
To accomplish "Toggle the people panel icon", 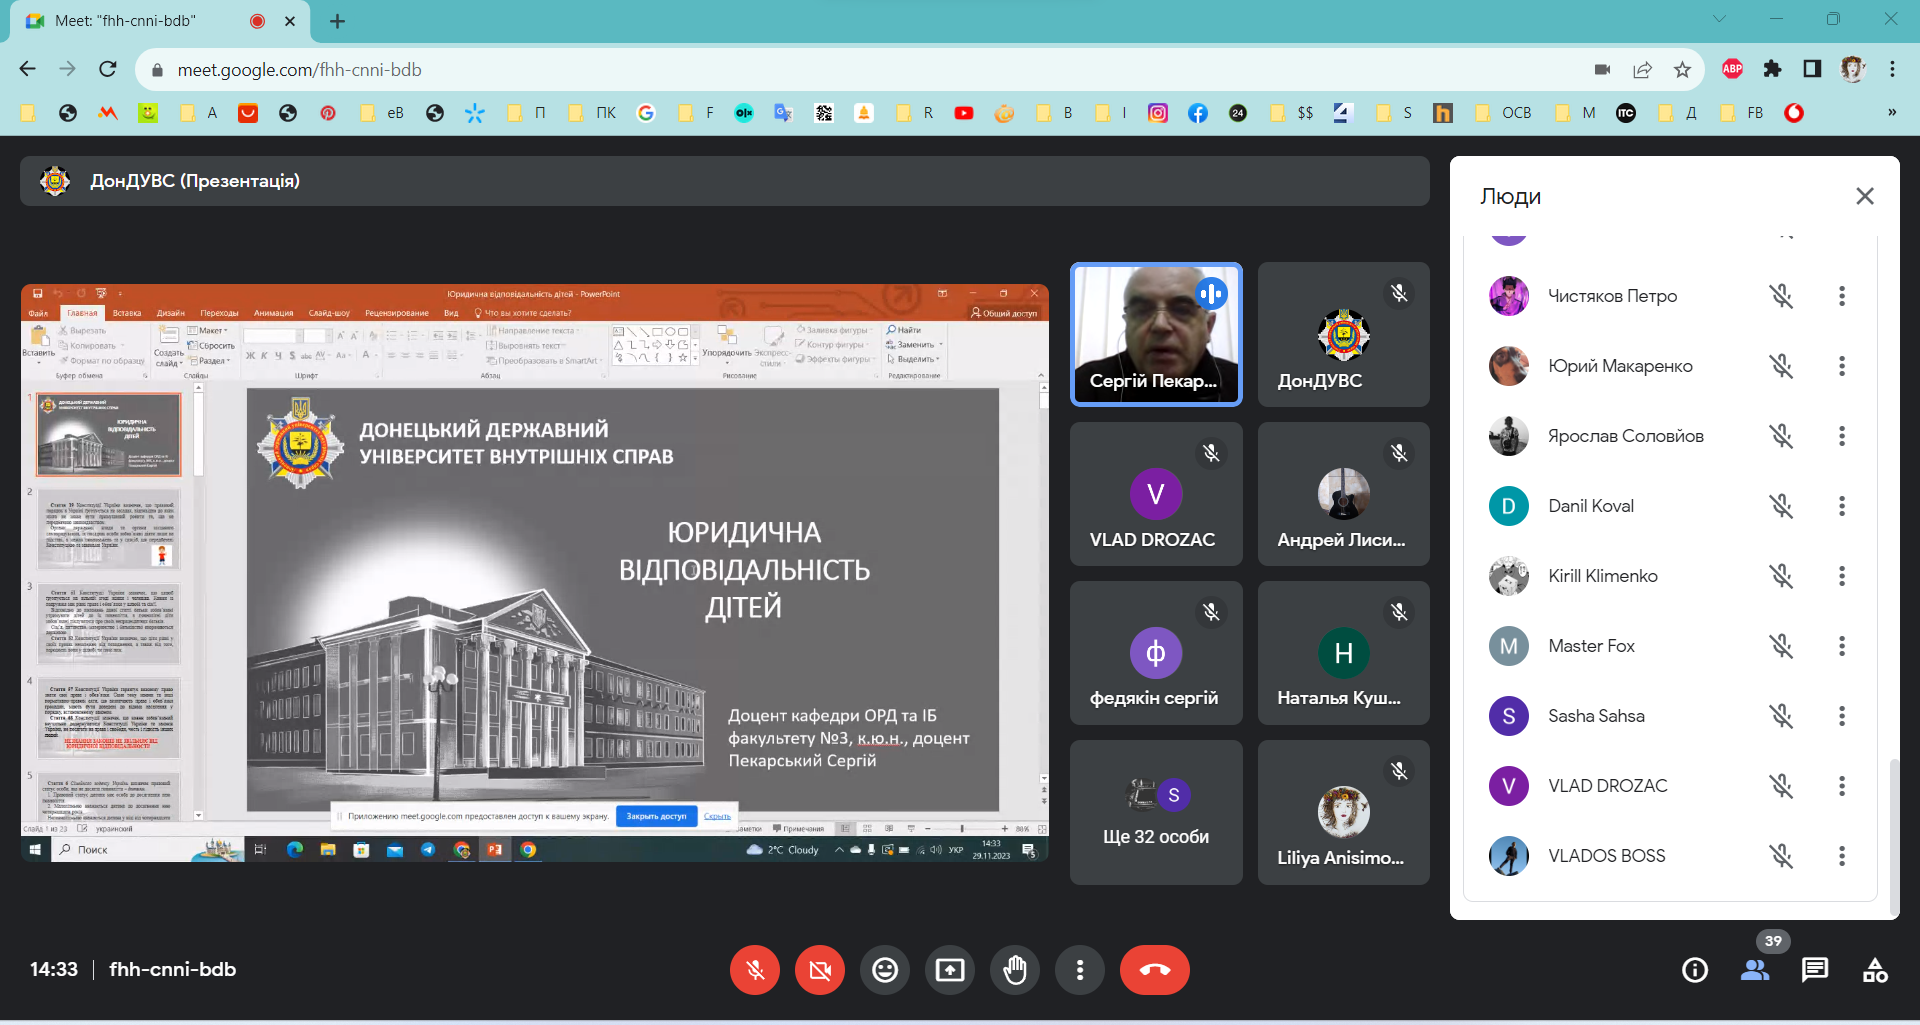I will pyautogui.click(x=1755, y=970).
